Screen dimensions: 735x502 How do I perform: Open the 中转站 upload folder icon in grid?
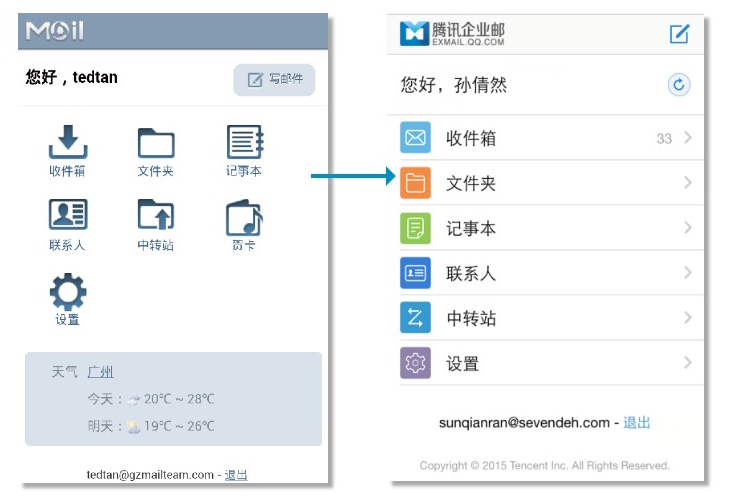156,214
